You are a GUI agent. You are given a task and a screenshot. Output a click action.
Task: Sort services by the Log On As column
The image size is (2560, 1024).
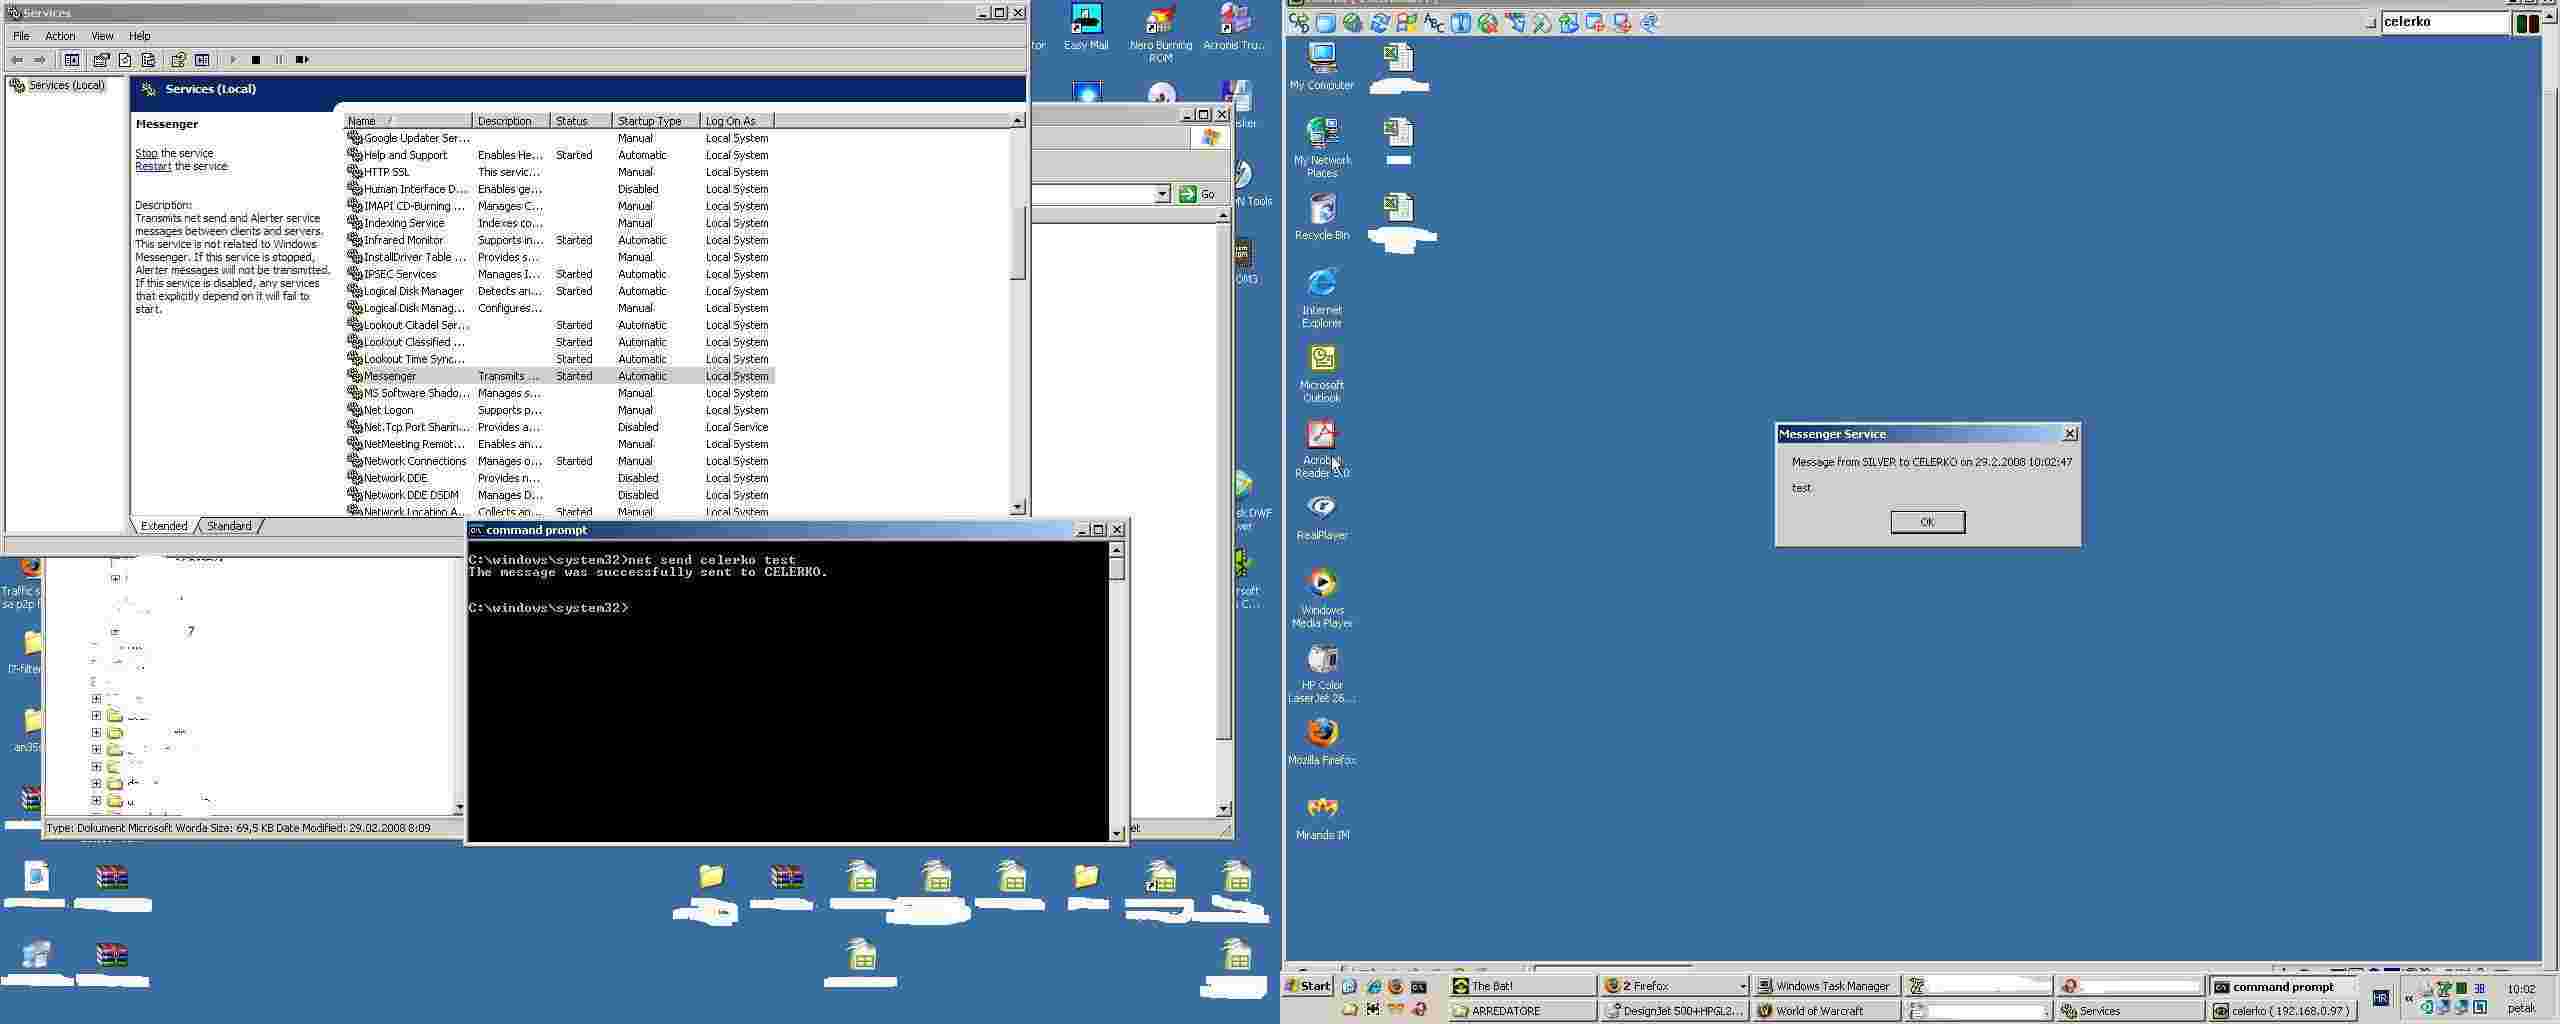736,121
